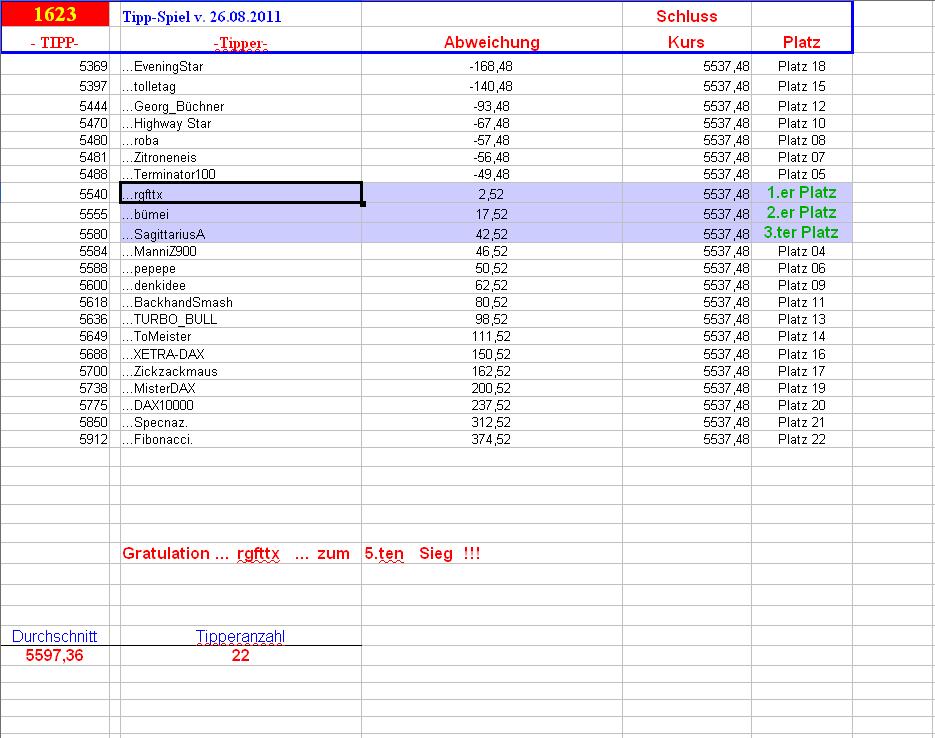Select the cell with tipper EveningStar

[241, 66]
